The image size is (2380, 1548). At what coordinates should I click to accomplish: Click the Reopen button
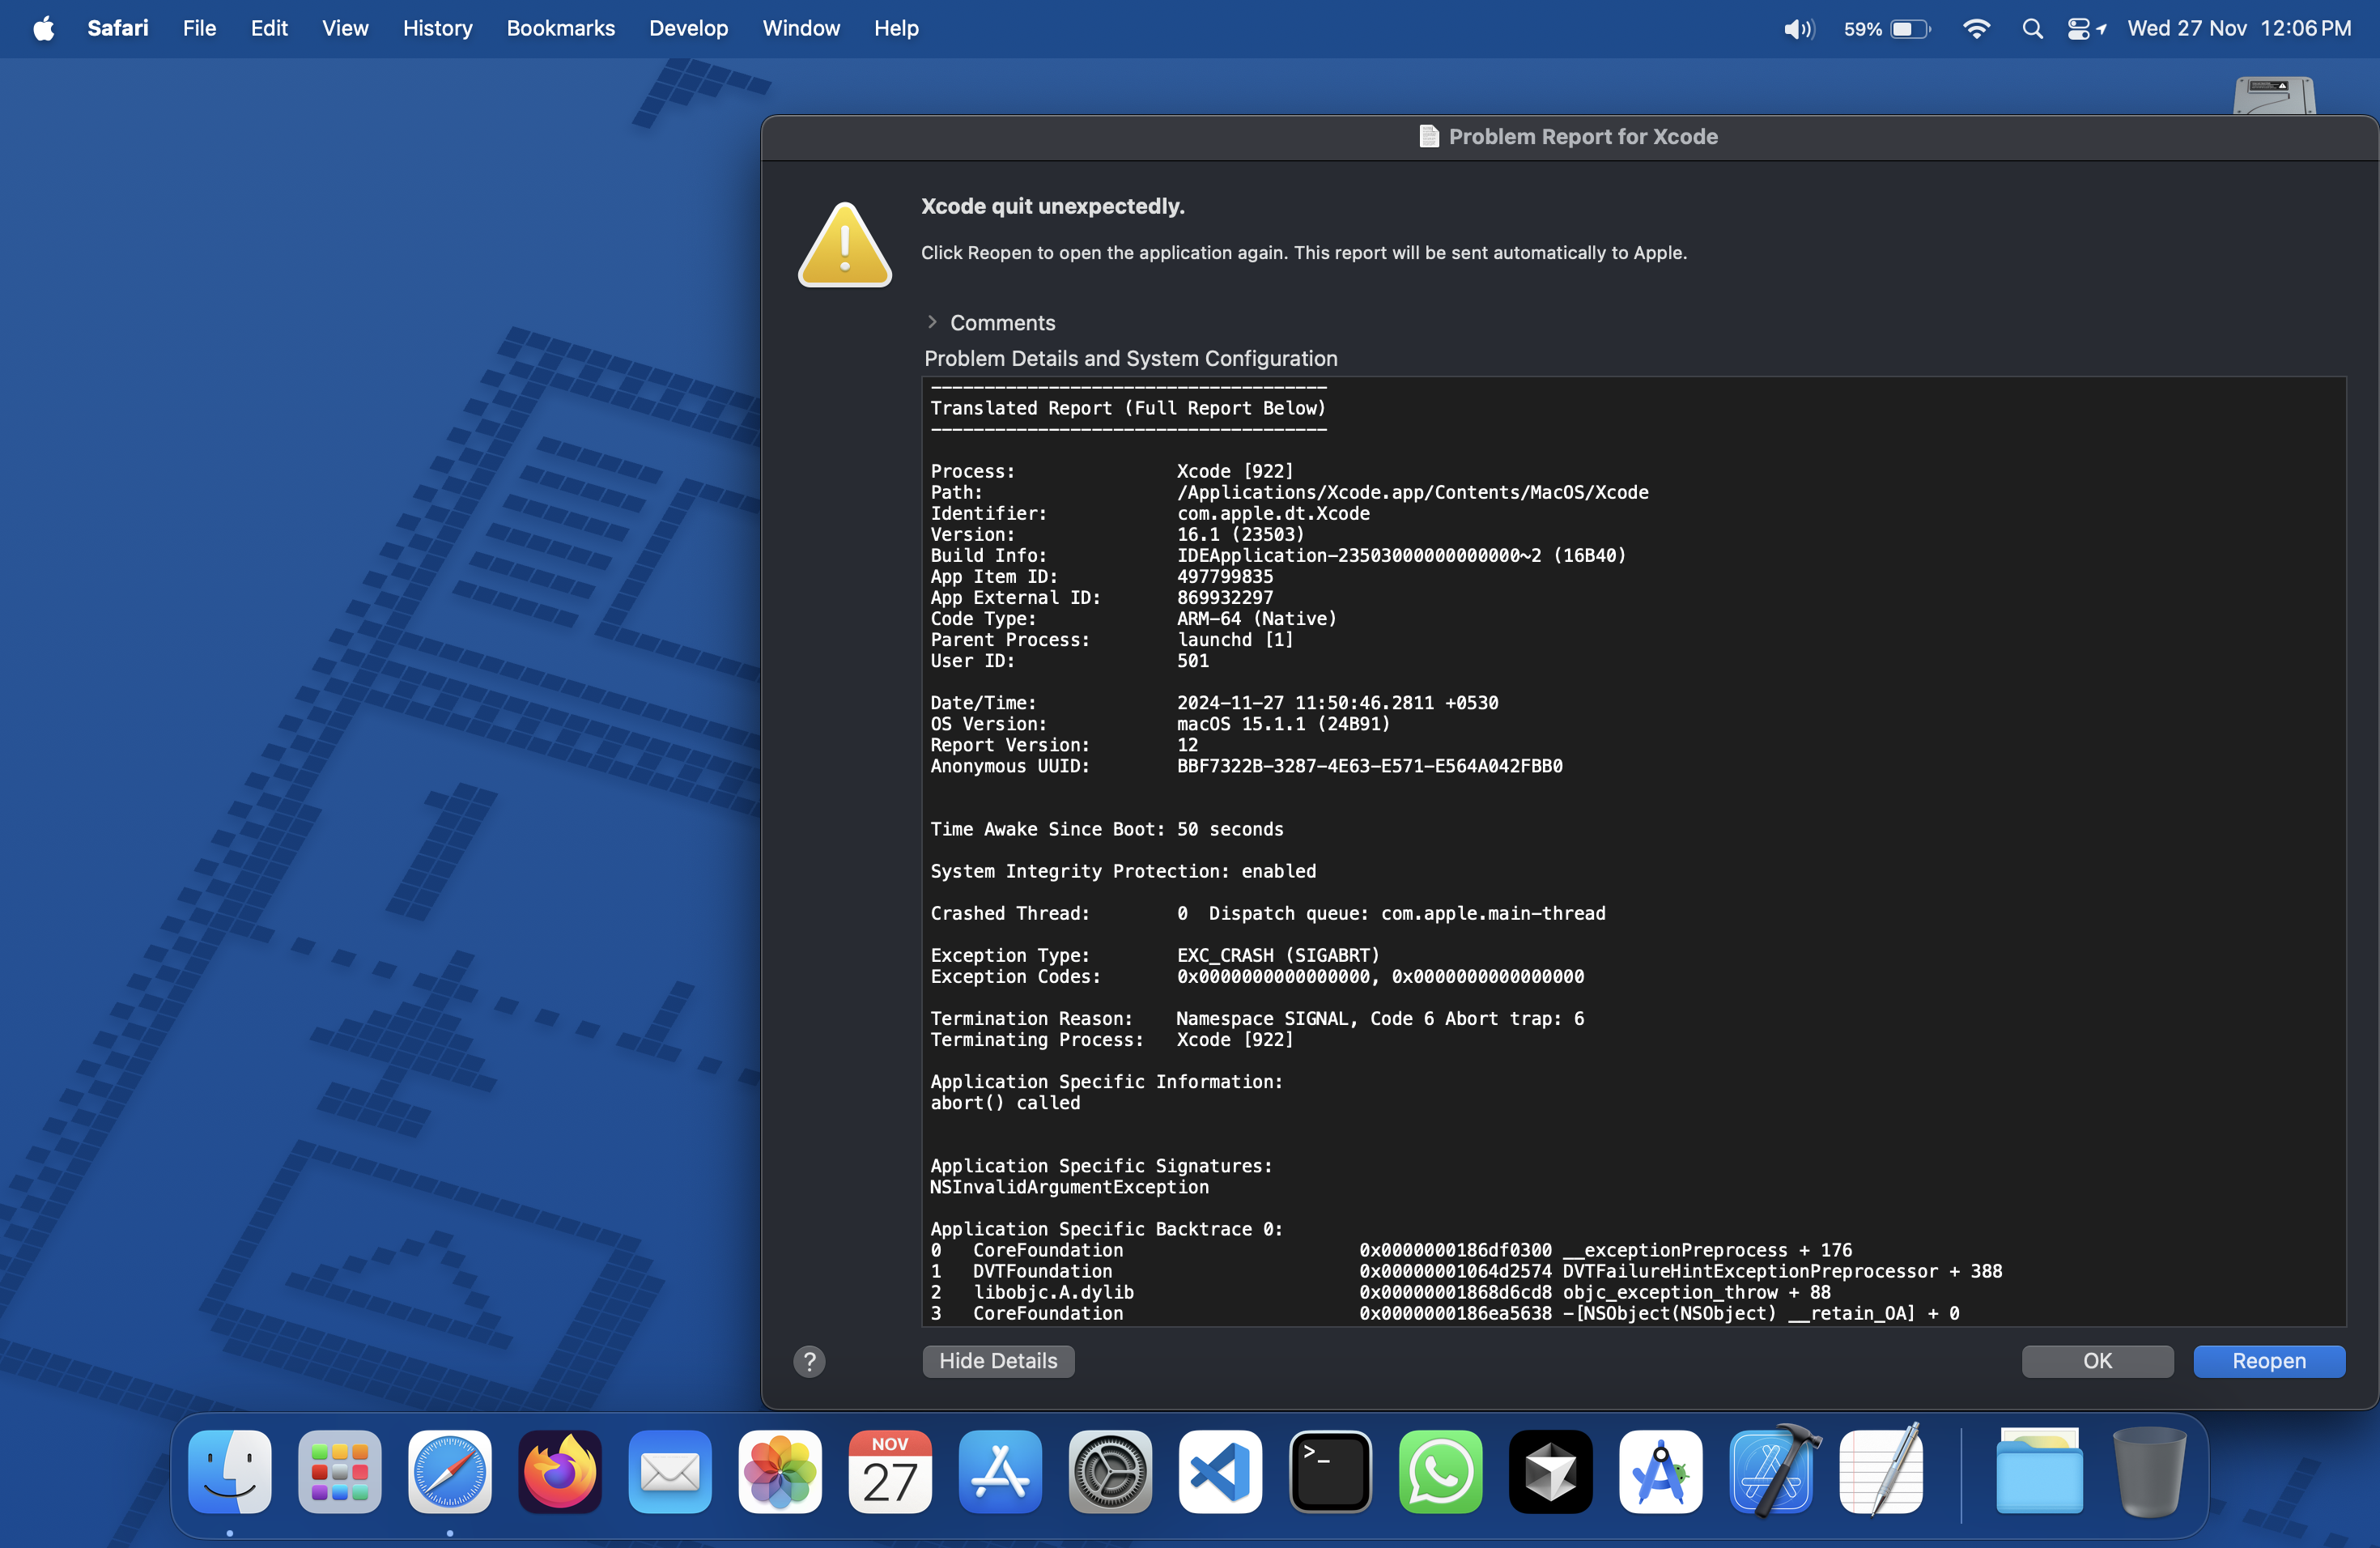[x=2268, y=1360]
